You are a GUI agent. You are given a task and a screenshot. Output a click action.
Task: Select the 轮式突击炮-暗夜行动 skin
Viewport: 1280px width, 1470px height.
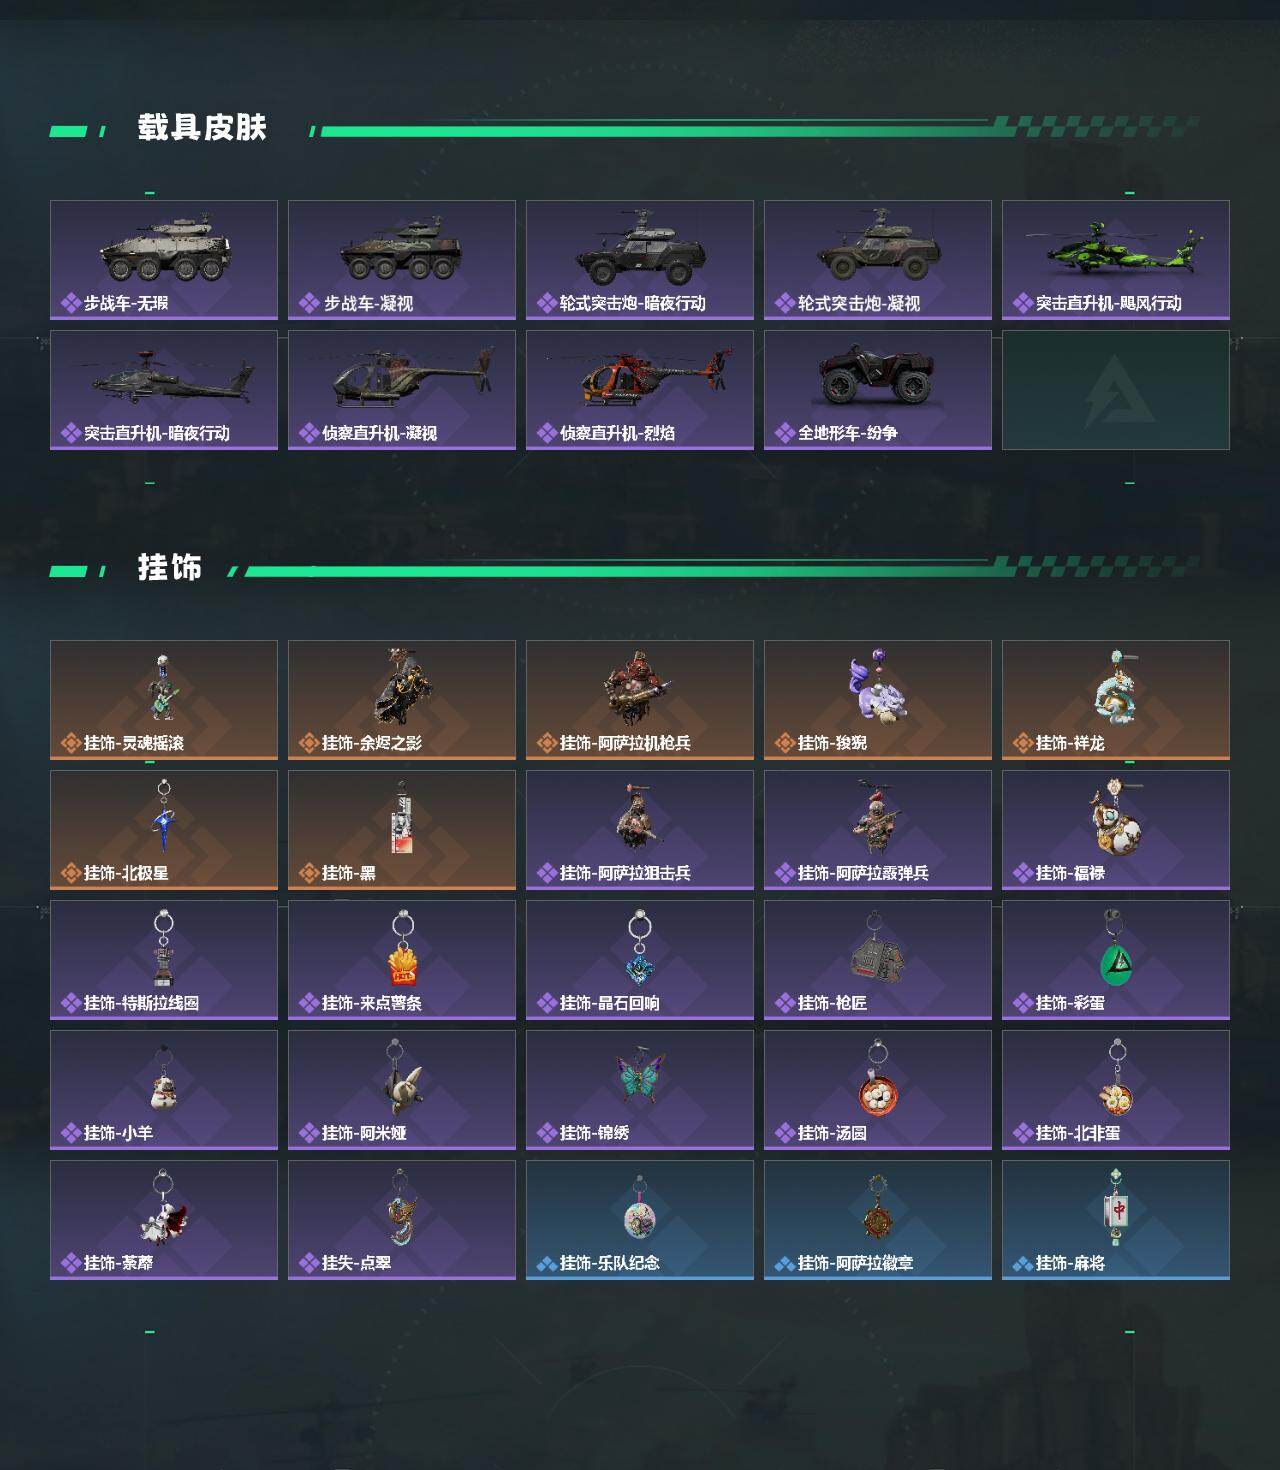(640, 260)
